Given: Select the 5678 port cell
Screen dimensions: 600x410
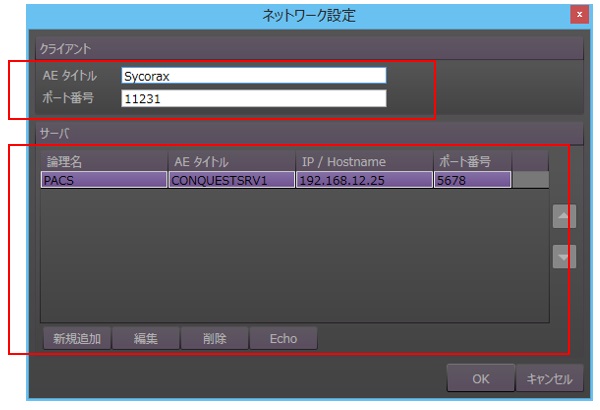Looking at the screenshot, I should point(473,180).
